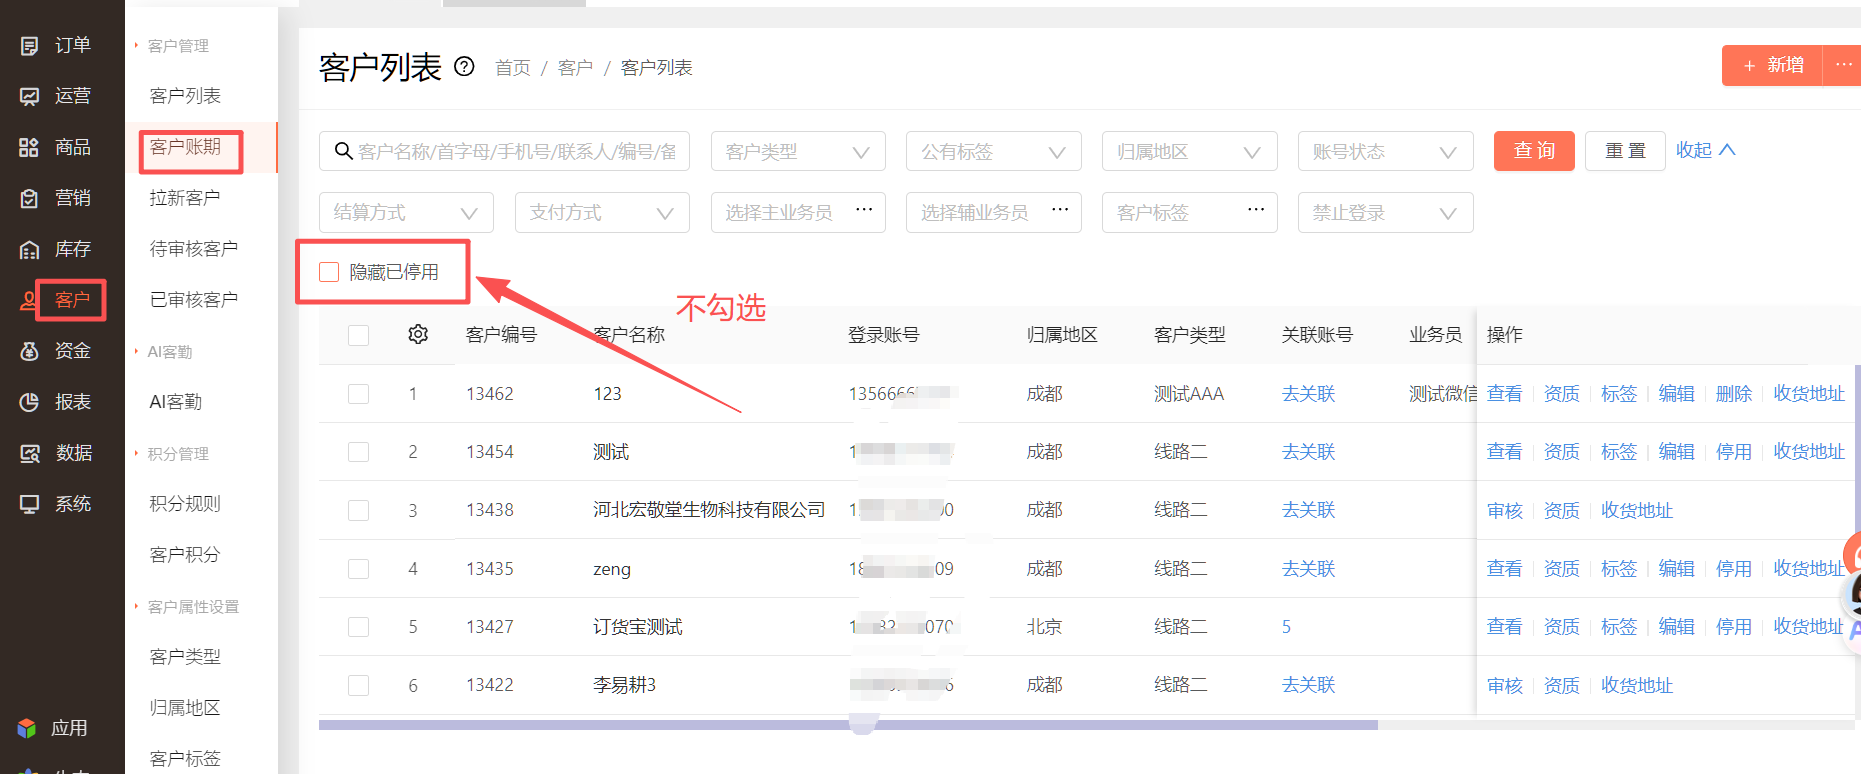Screen dimensions: 1861x774
Task: Open the 应用 apps cube icon
Action: tap(27, 728)
